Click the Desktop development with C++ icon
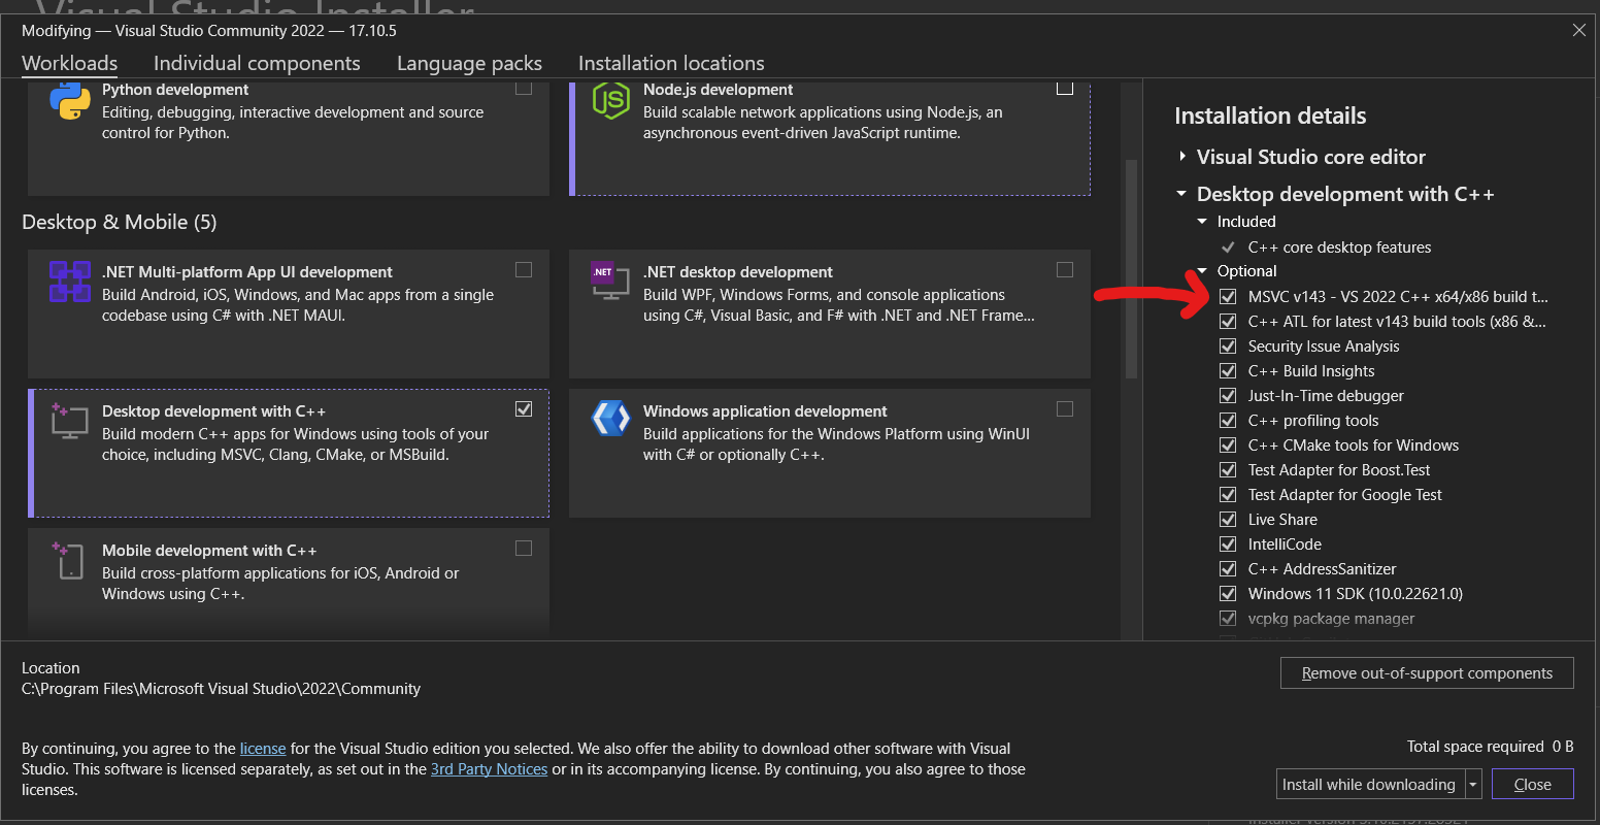 tap(70, 421)
